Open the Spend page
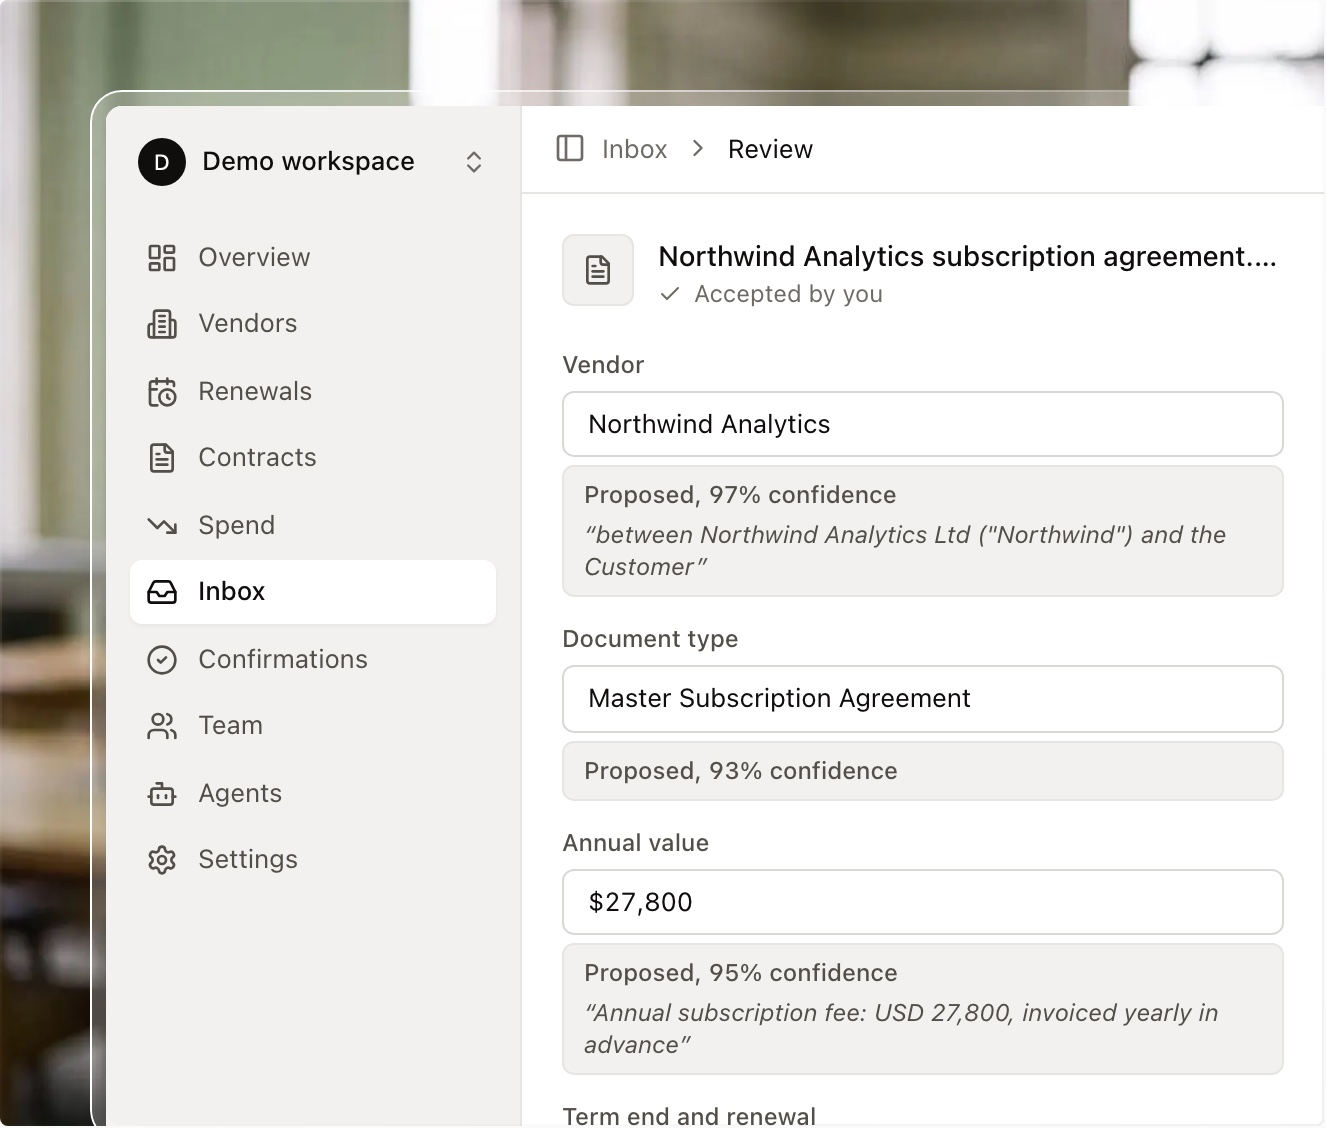 [313, 526]
